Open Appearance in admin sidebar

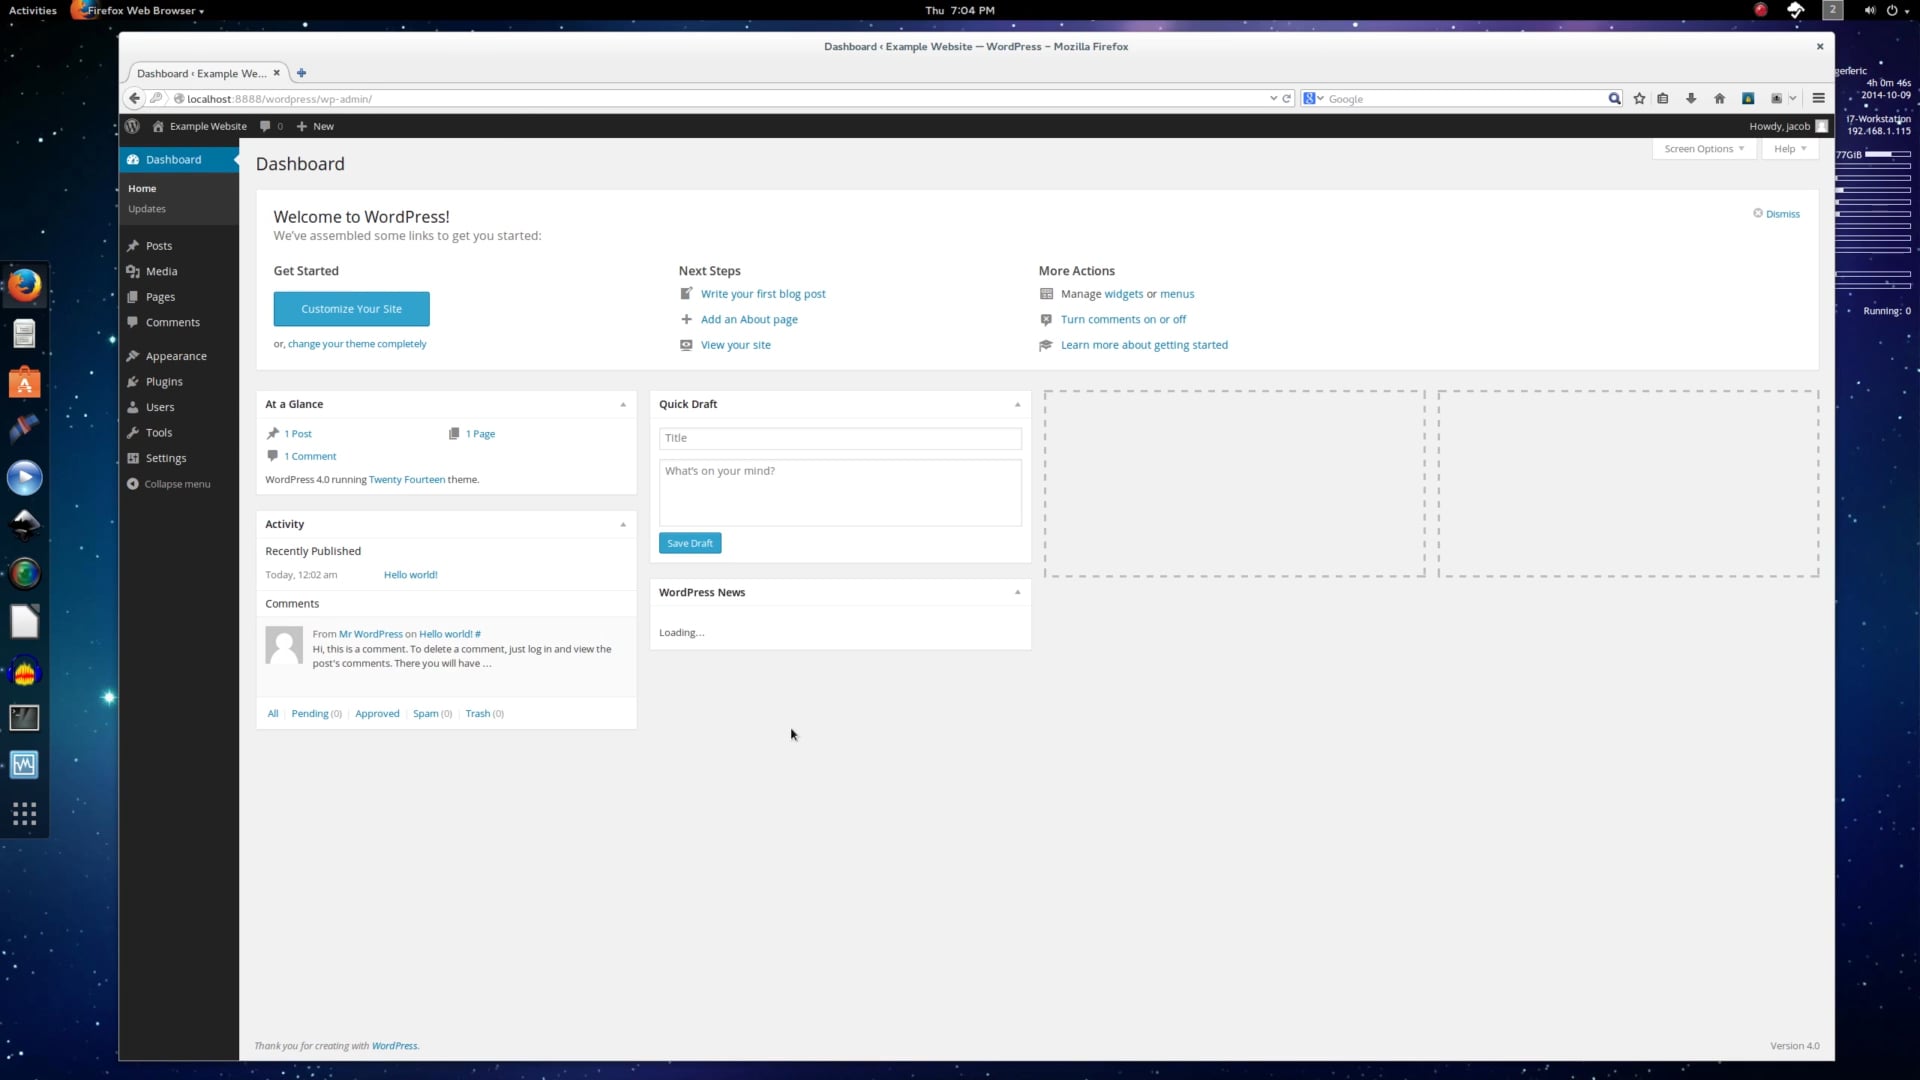(x=176, y=356)
